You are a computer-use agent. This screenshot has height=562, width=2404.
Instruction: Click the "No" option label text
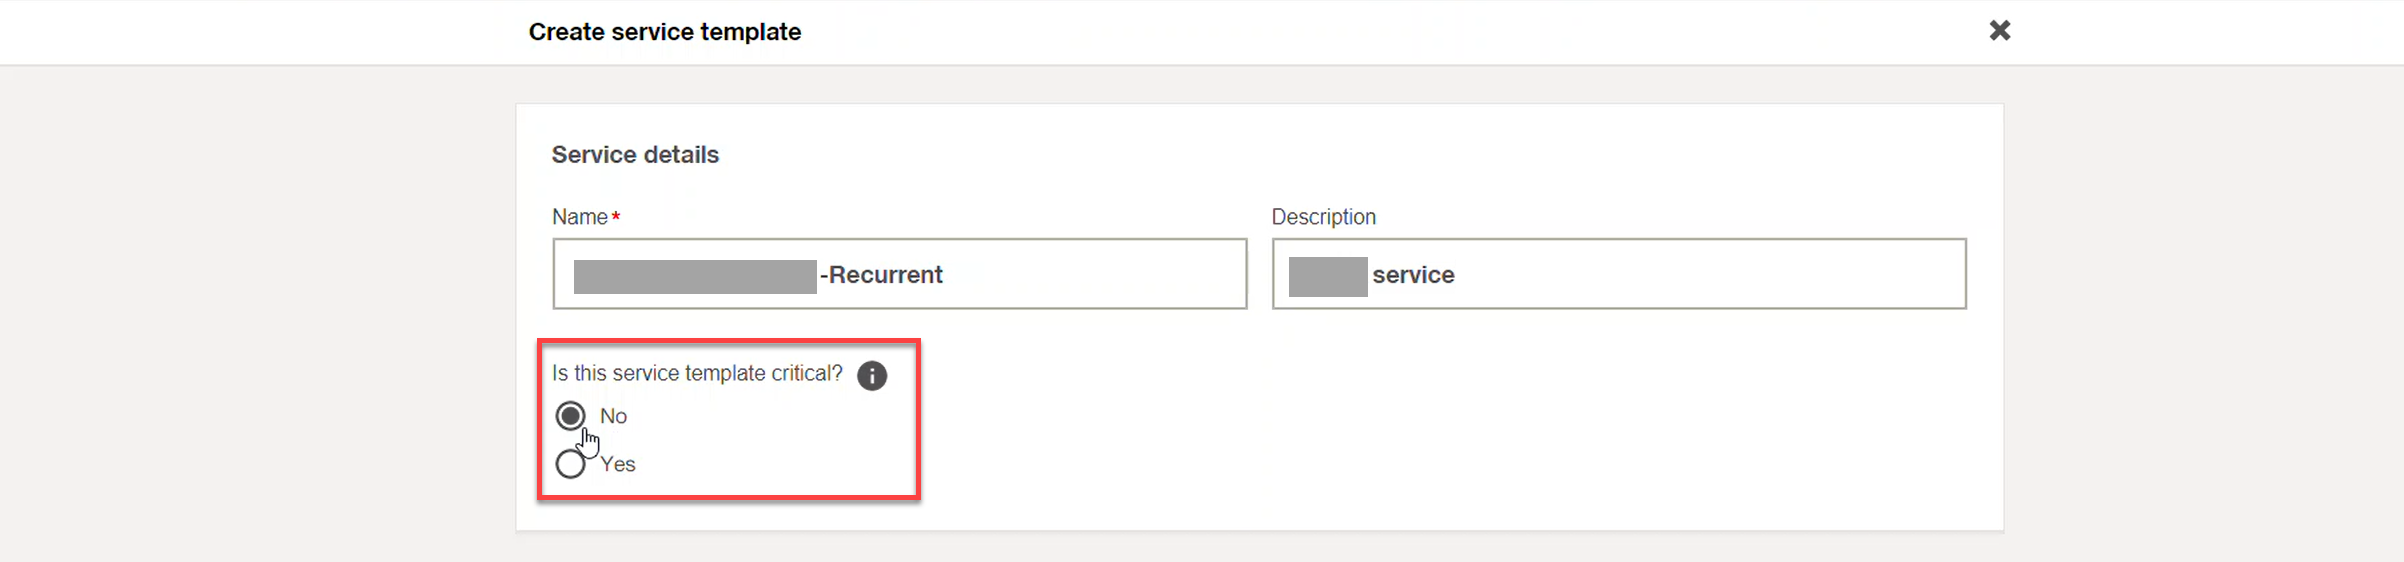[x=613, y=416]
